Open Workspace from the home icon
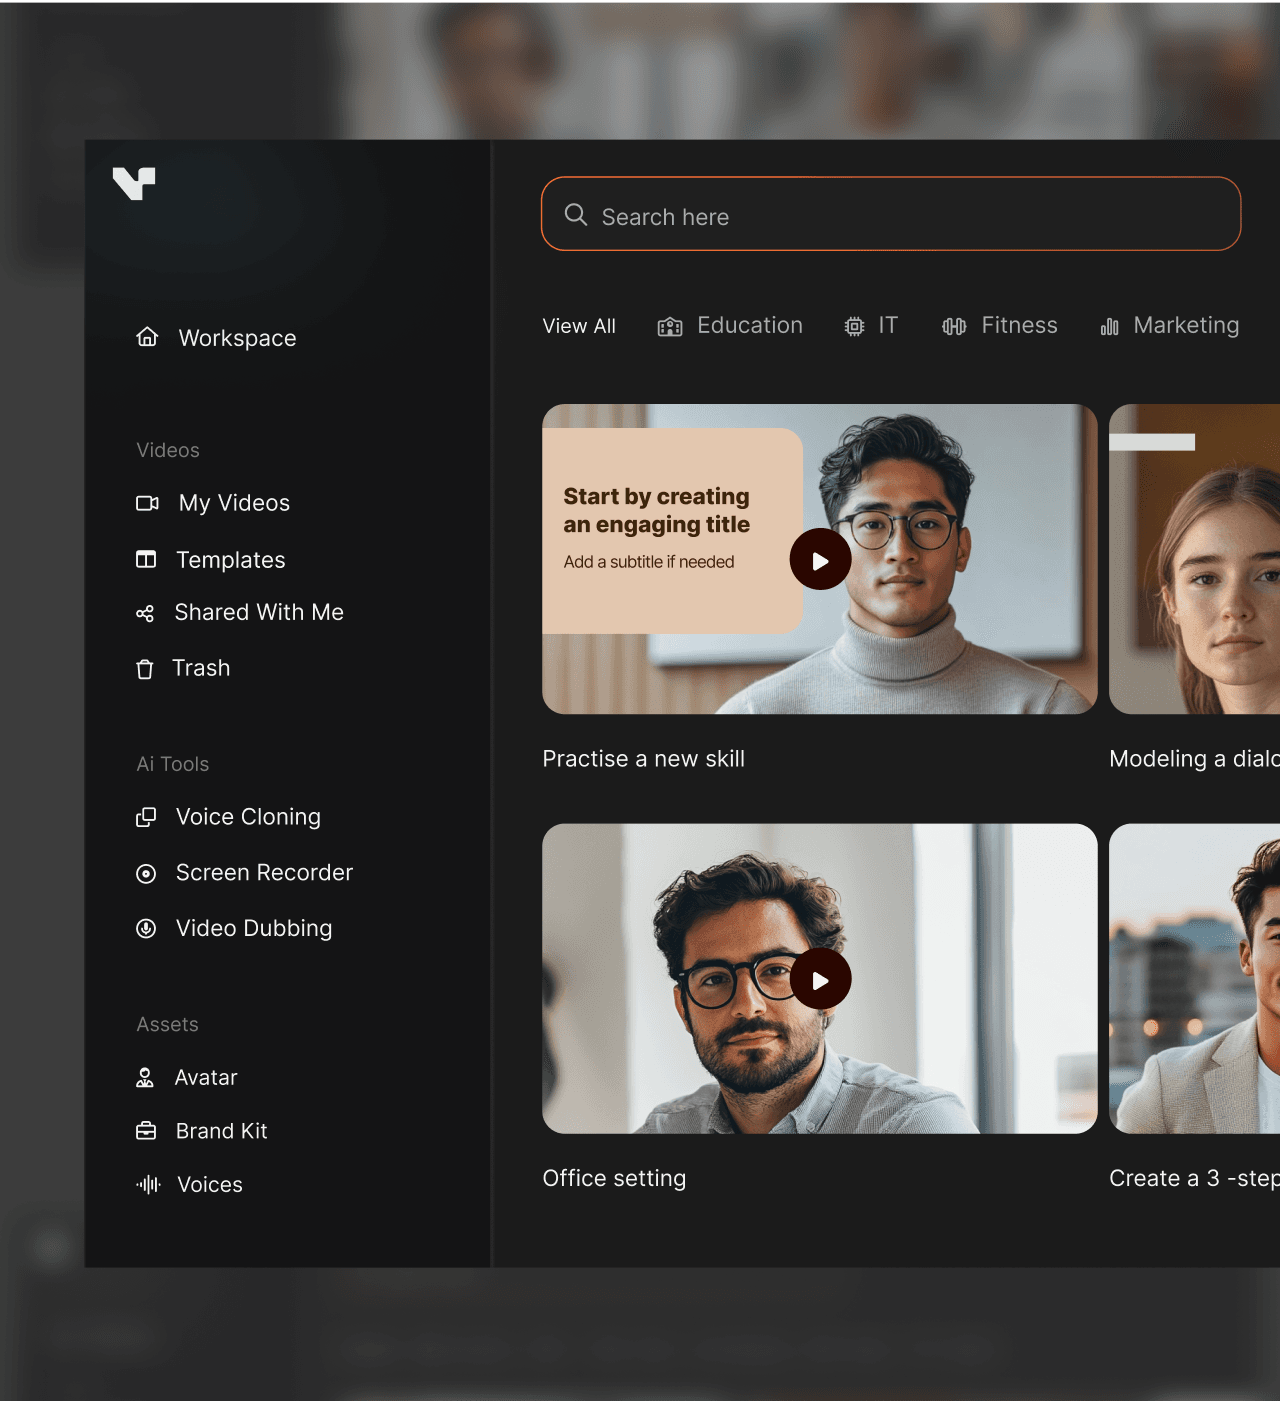 [147, 337]
